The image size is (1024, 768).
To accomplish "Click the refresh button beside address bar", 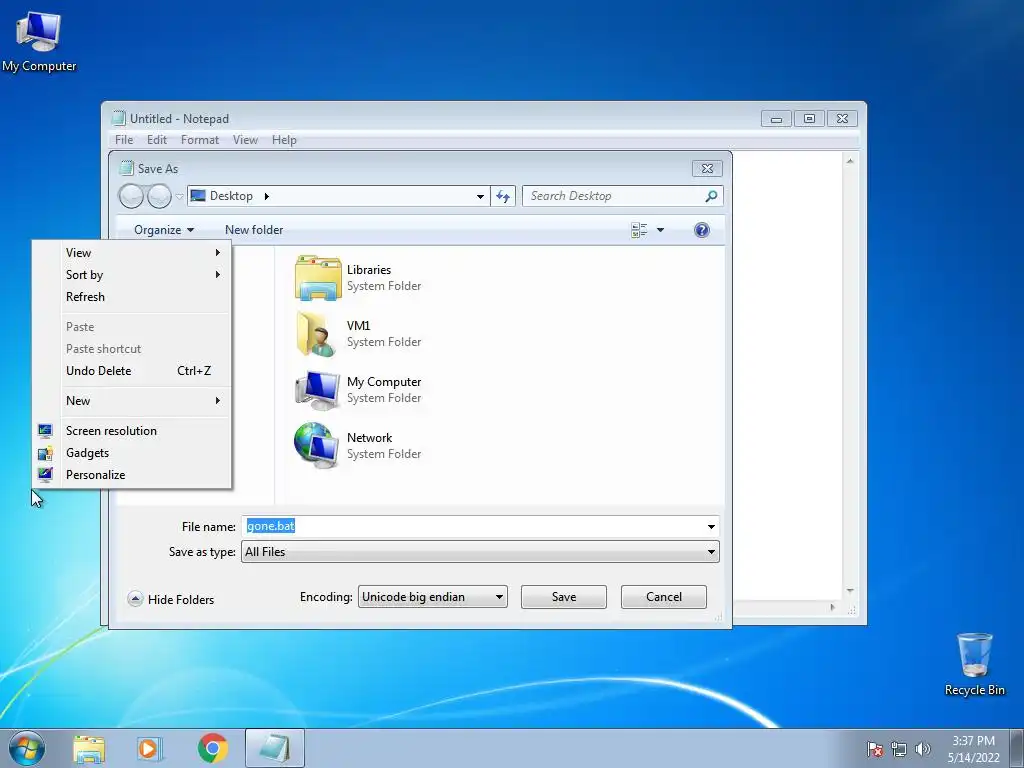I will point(503,196).
